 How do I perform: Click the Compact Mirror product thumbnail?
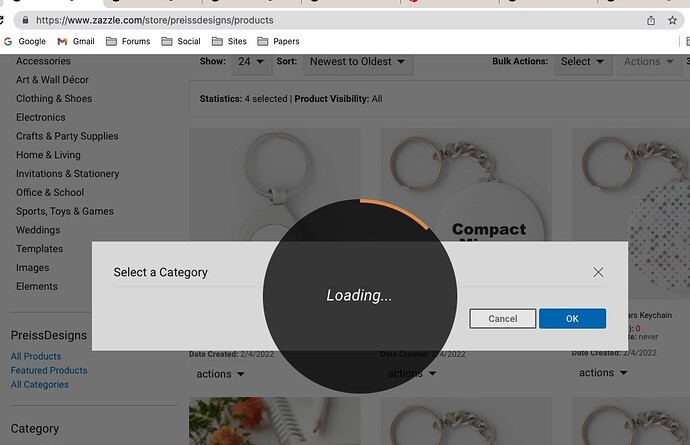[x=466, y=184]
